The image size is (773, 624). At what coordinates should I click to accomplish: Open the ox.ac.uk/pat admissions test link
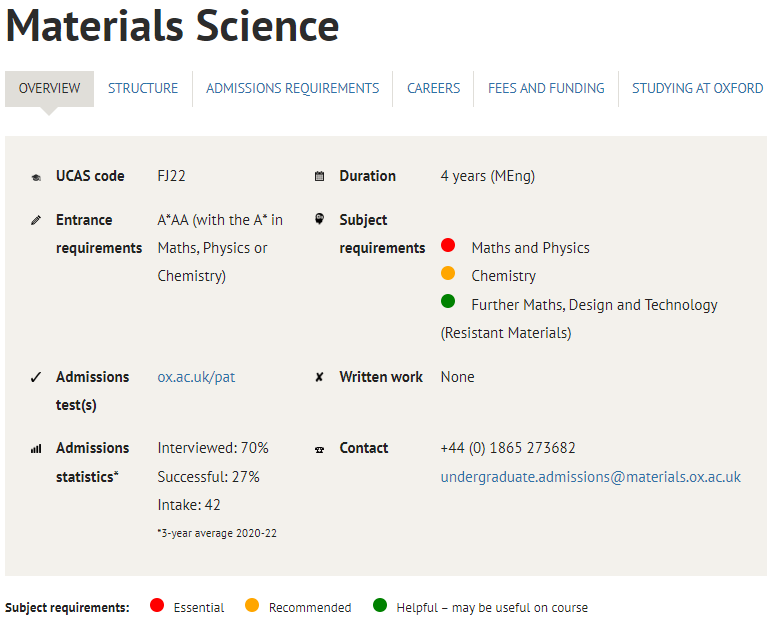[x=196, y=377]
